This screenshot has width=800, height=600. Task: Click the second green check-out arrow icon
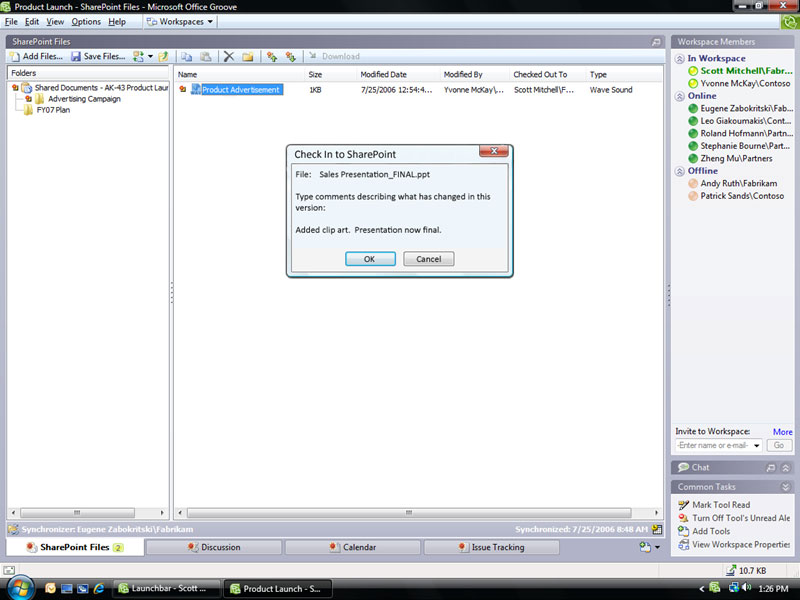pos(291,56)
